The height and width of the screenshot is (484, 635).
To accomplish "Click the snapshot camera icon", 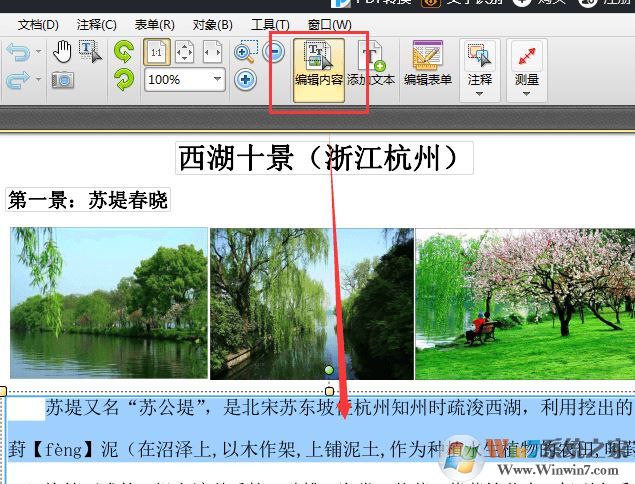I will 63,80.
